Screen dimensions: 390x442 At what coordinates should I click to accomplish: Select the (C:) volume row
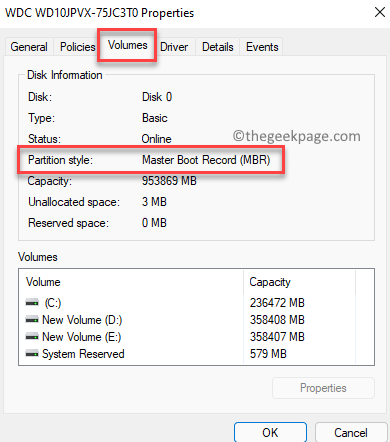197,303
